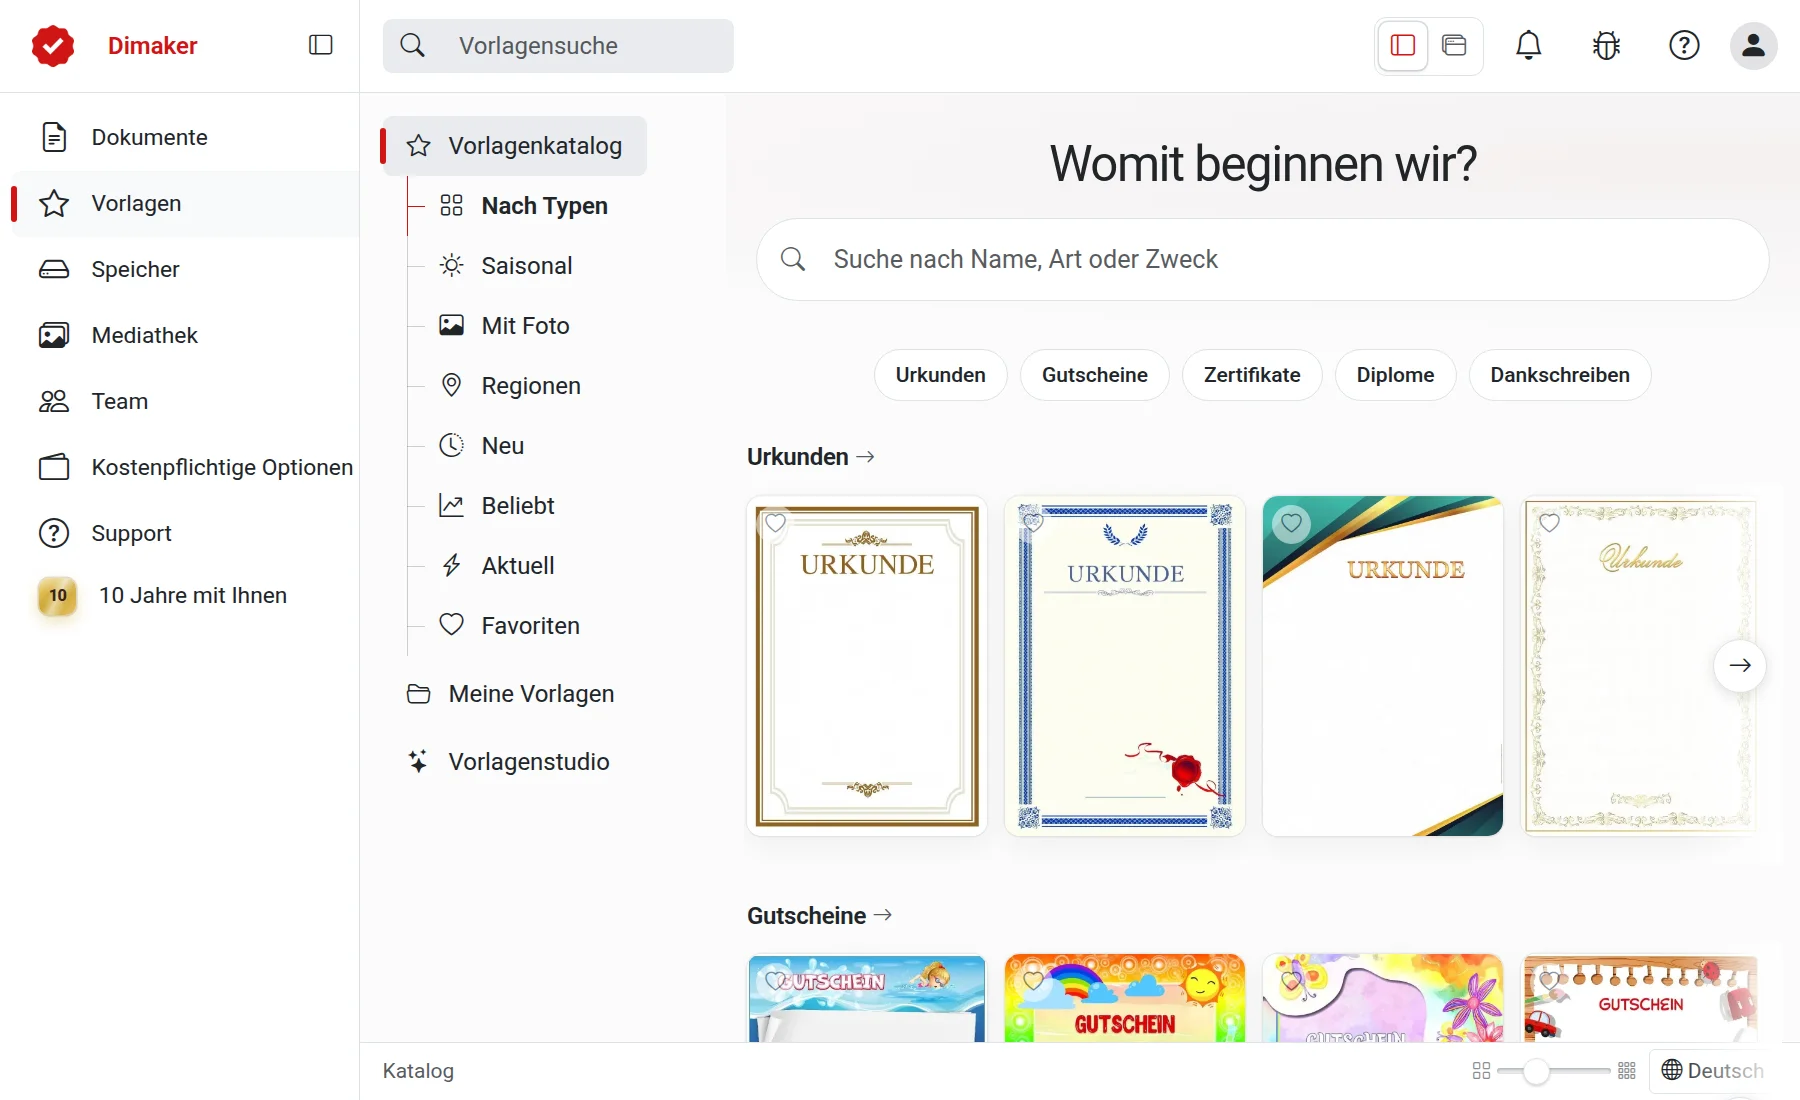Viewport: 1800px width, 1100px height.
Task: Expand the Gutscheine section heading link
Action: (x=820, y=916)
